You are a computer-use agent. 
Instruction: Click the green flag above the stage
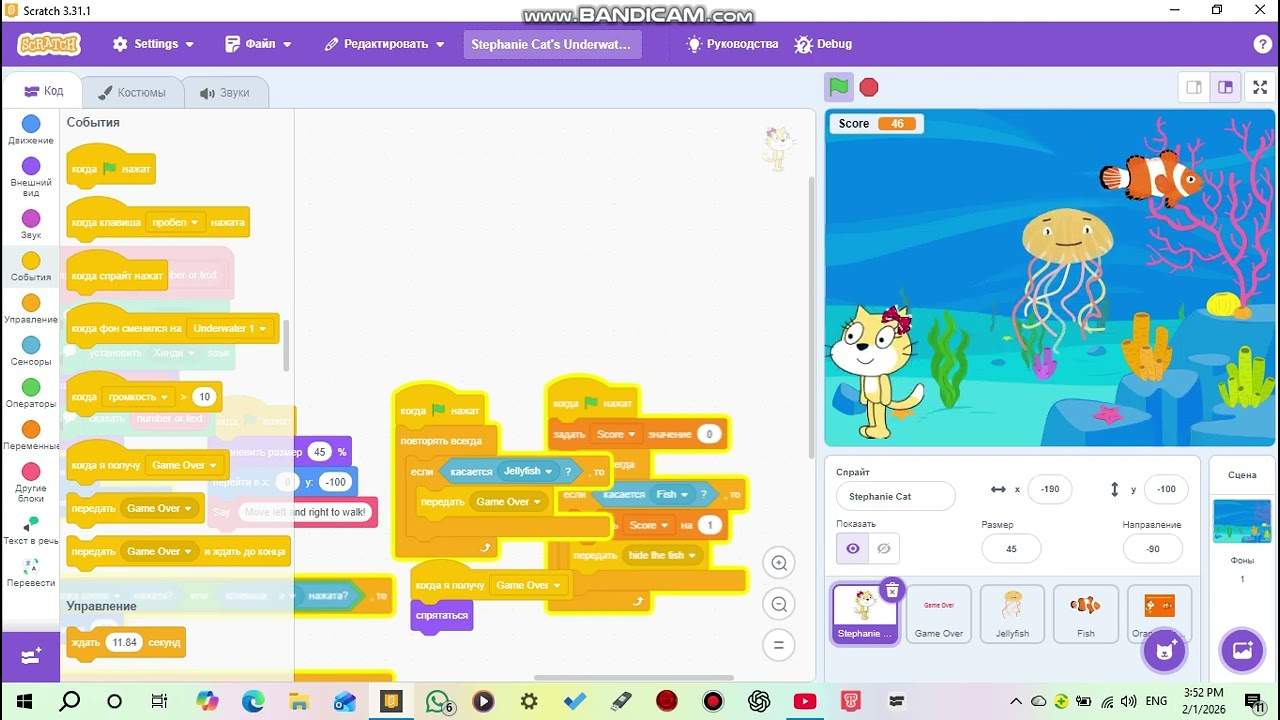point(839,87)
